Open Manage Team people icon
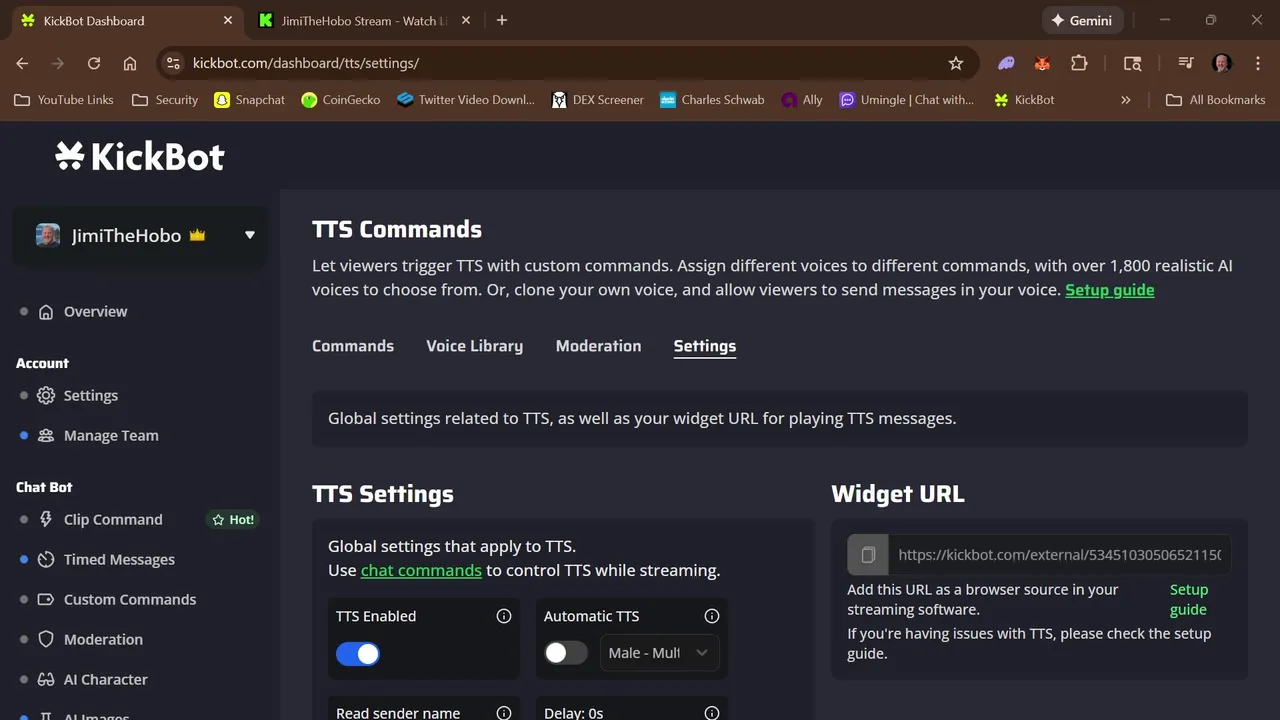 [x=46, y=436]
